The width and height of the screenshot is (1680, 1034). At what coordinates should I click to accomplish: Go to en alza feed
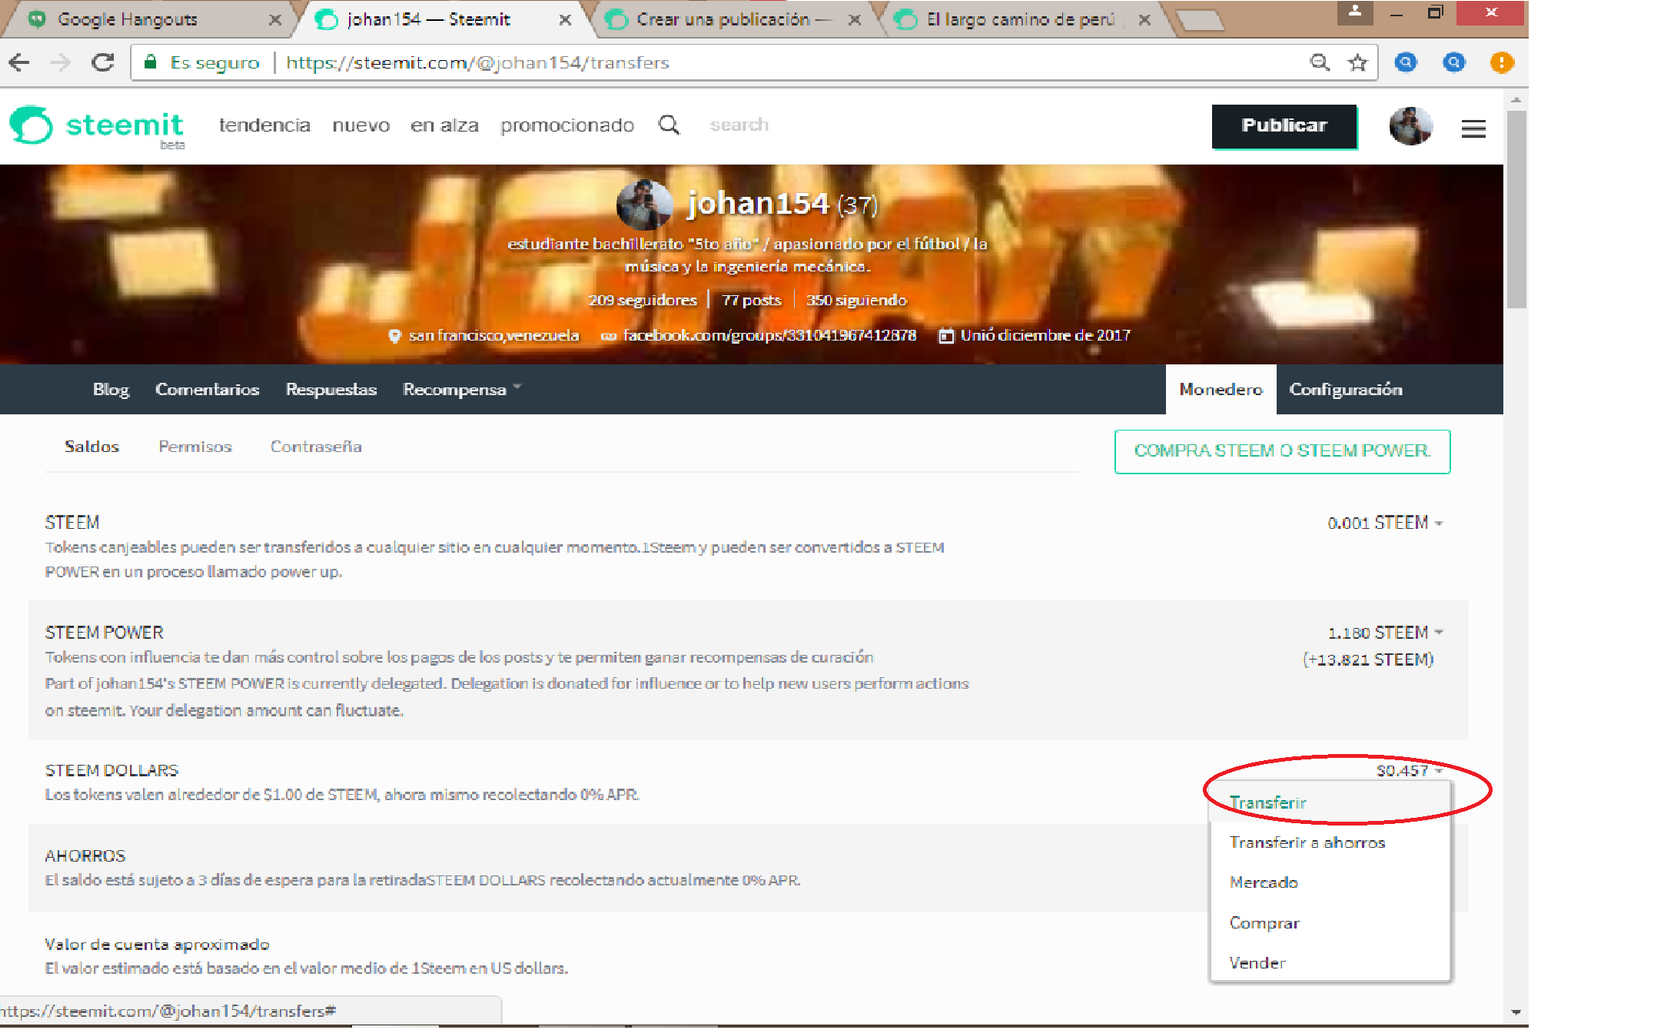coord(444,125)
